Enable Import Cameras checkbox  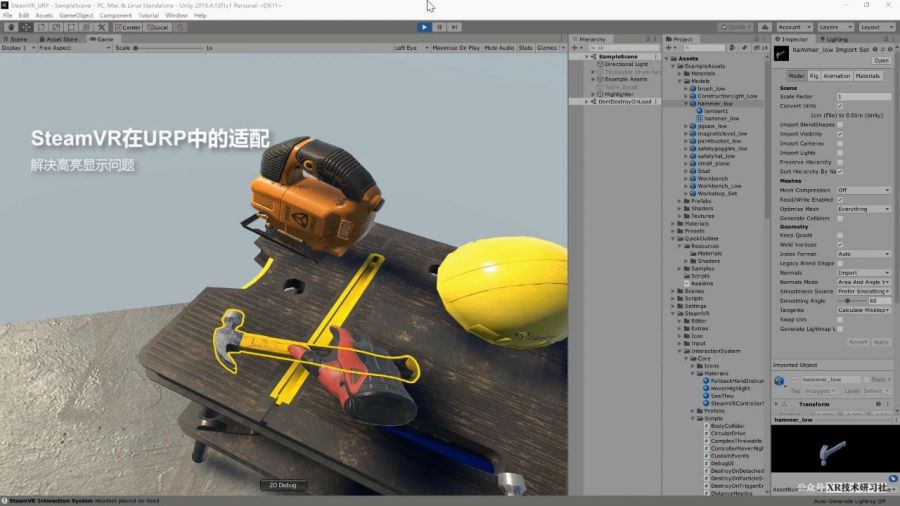coord(840,143)
